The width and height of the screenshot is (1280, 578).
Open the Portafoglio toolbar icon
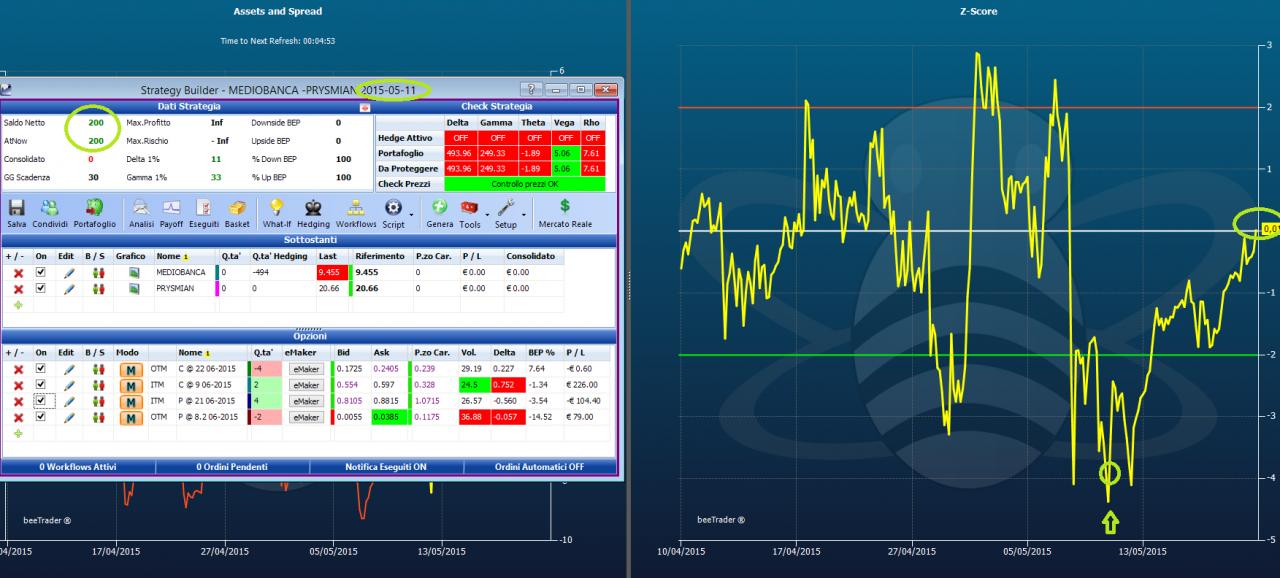coord(94,207)
